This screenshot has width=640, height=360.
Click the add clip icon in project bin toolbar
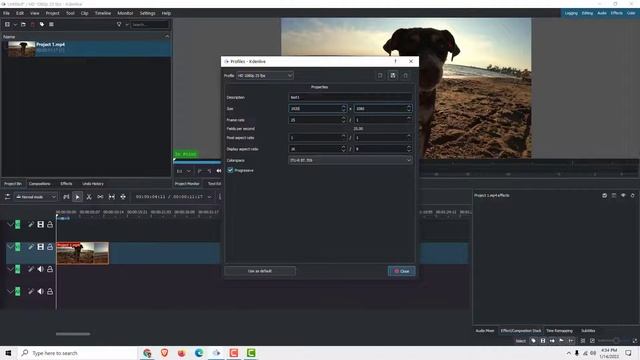pos(7,24)
